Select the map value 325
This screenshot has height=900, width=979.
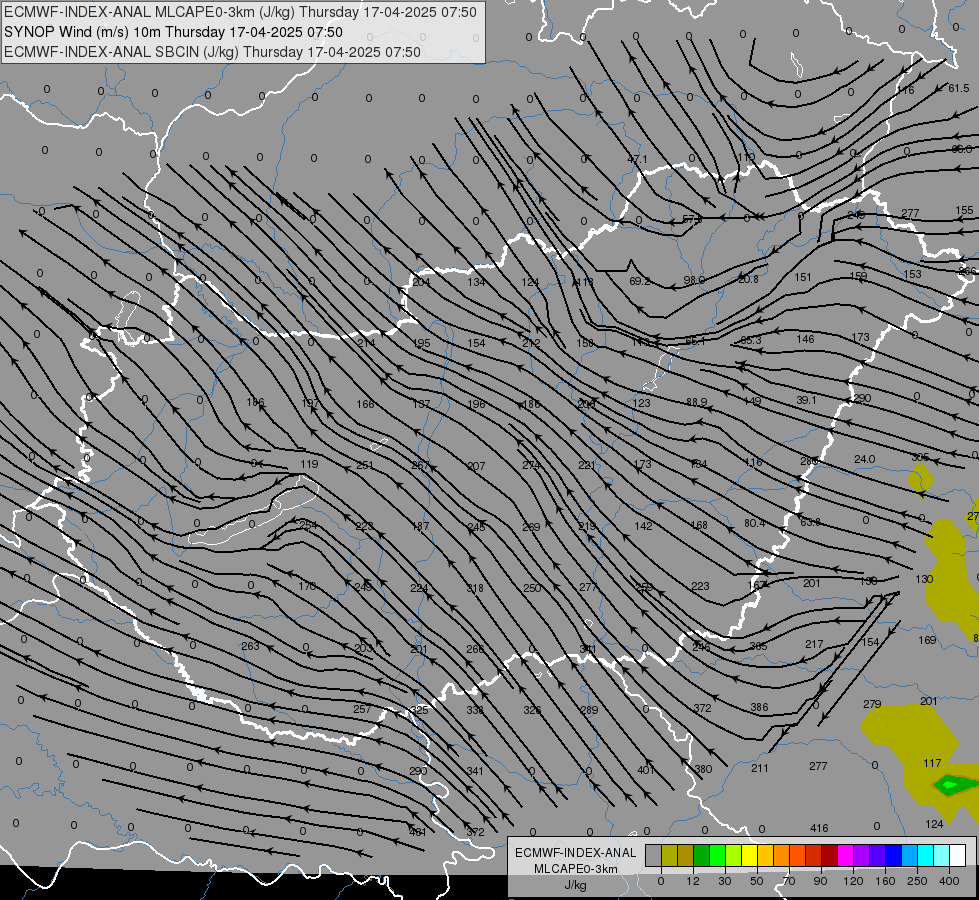[420, 710]
